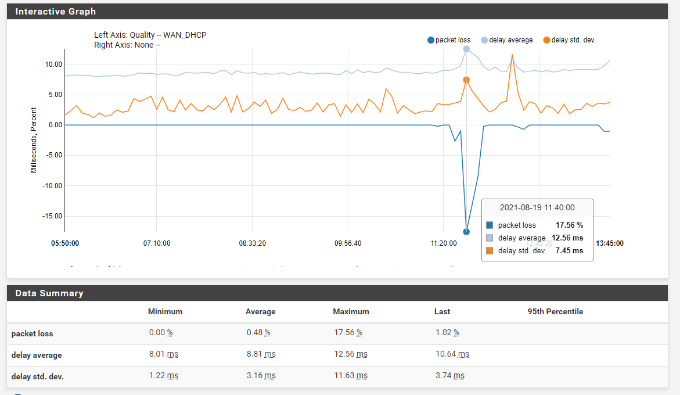The image size is (680, 395).
Task: Select the delay average summary row label
Action: coord(36,355)
